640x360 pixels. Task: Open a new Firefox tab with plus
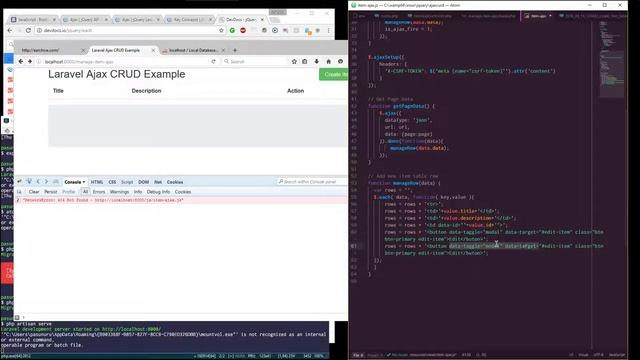click(235, 50)
